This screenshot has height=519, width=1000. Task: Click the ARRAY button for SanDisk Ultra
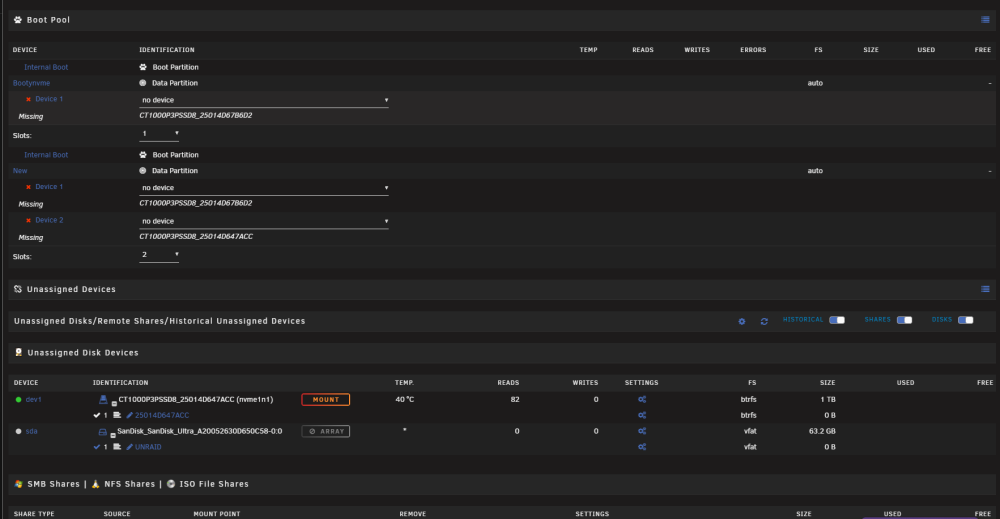tap(326, 432)
